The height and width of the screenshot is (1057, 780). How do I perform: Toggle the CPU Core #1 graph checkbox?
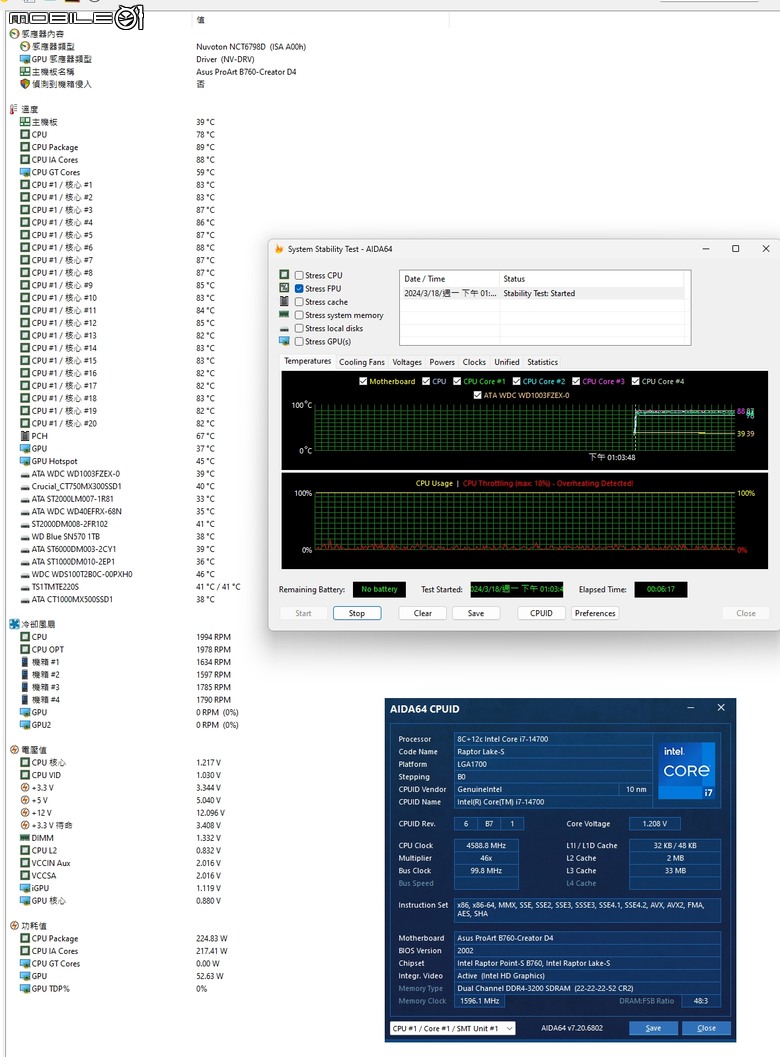click(x=457, y=382)
